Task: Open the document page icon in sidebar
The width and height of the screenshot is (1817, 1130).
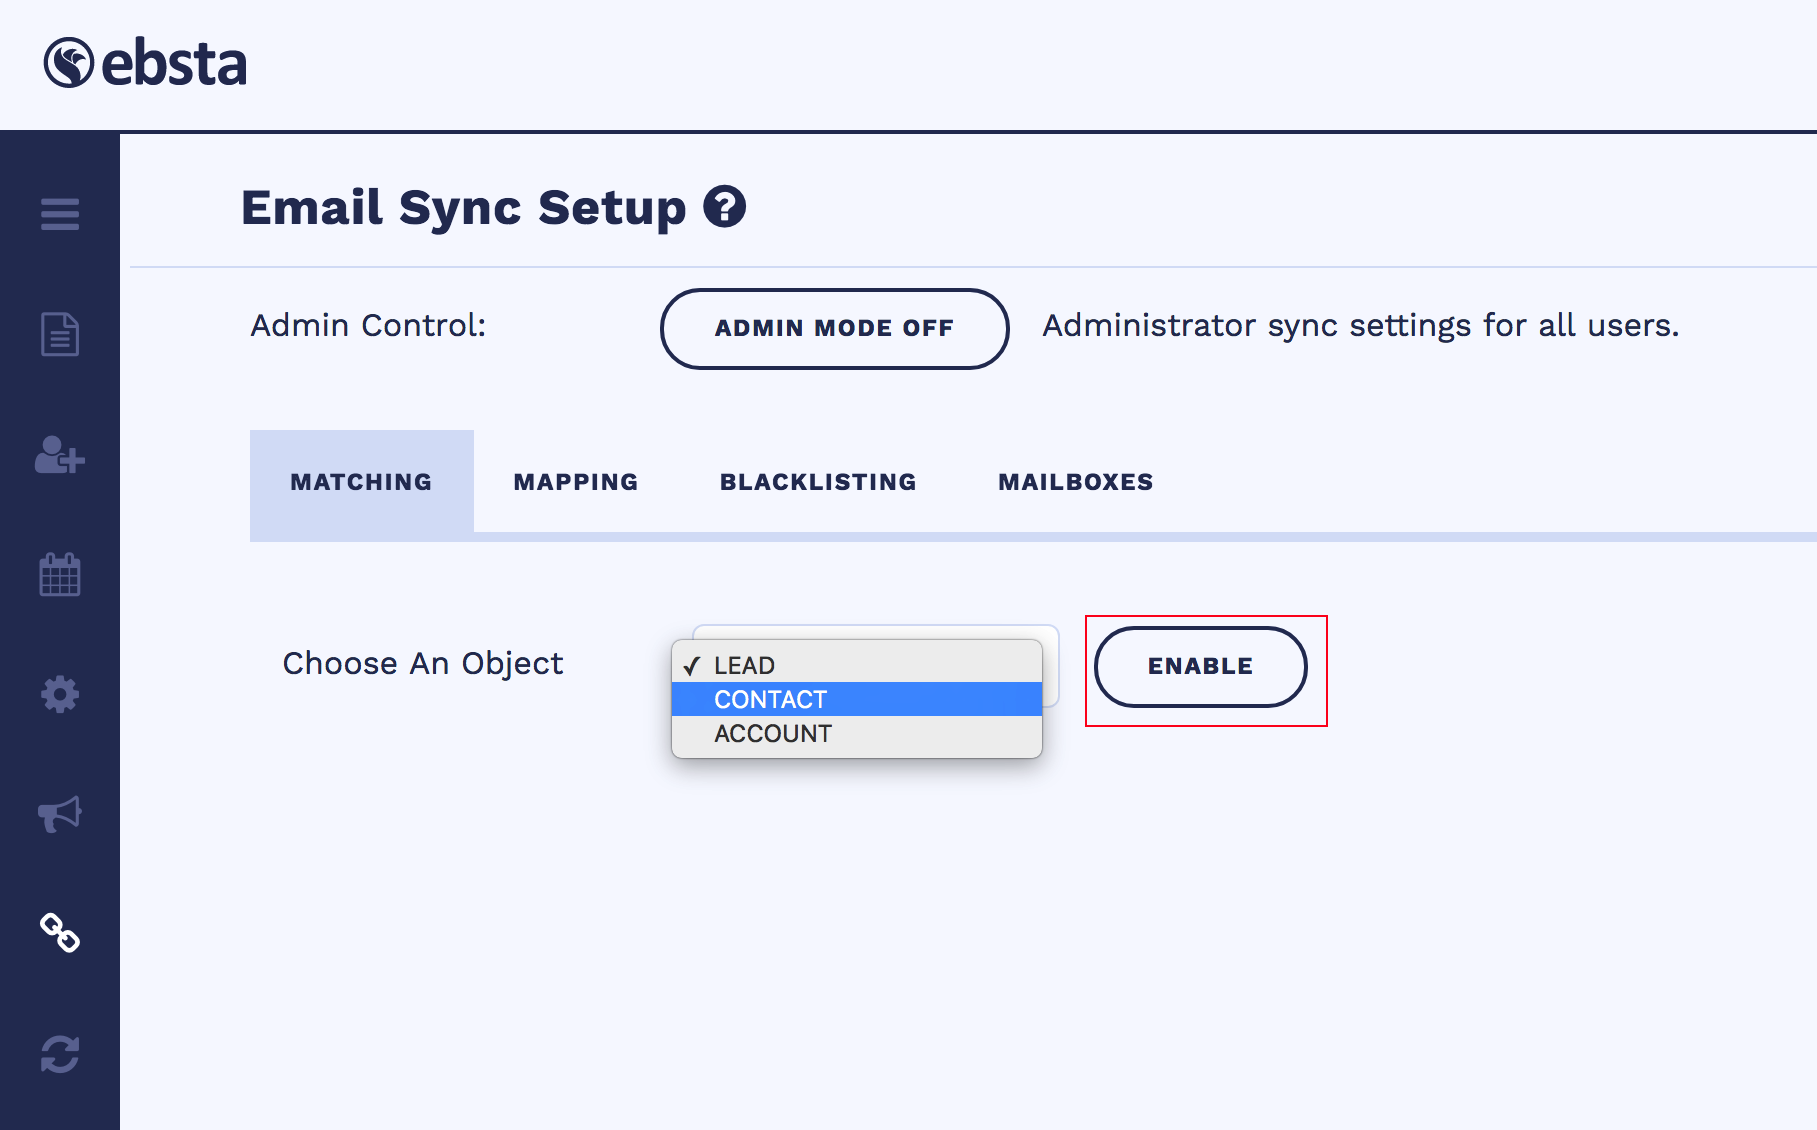Action: point(60,334)
